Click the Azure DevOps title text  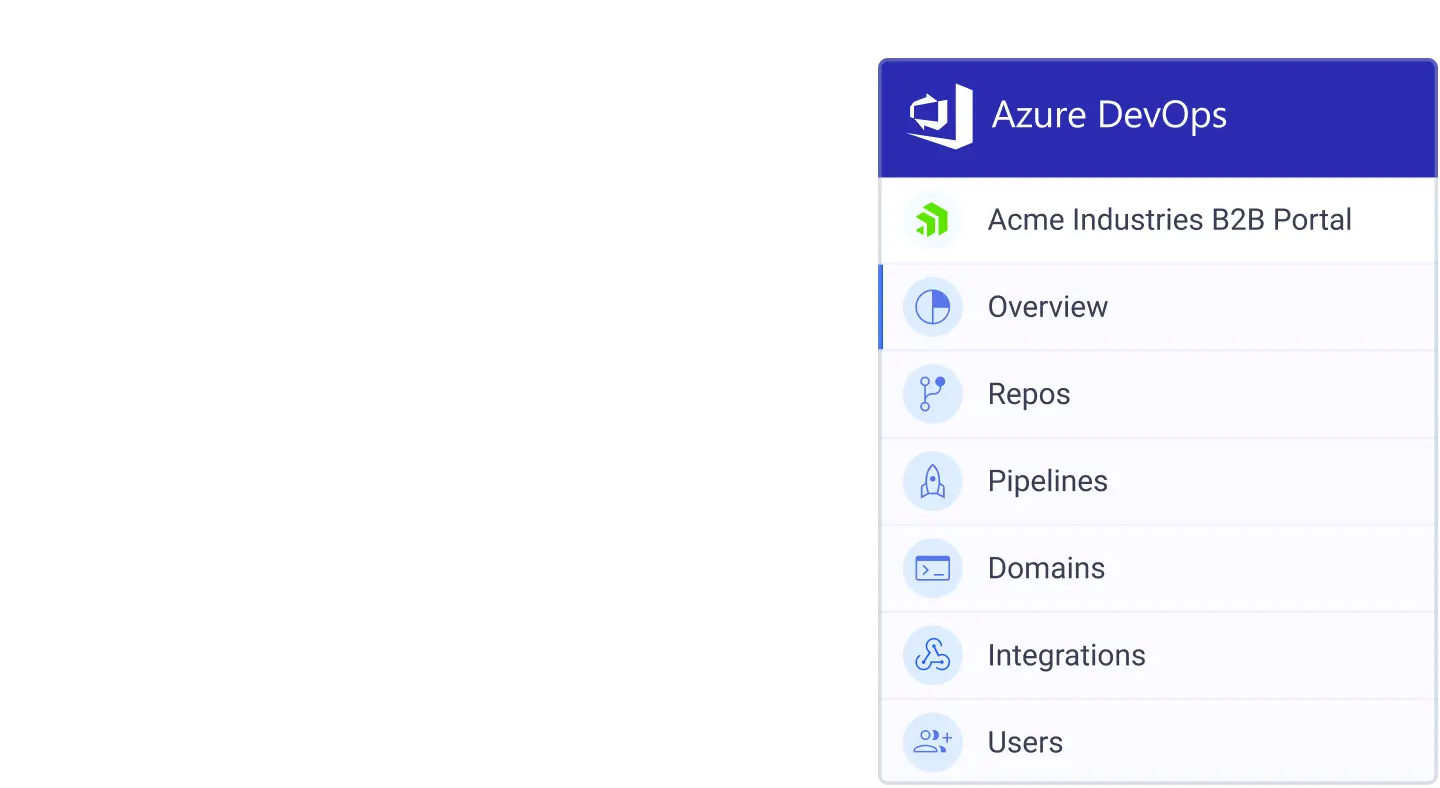[1109, 116]
